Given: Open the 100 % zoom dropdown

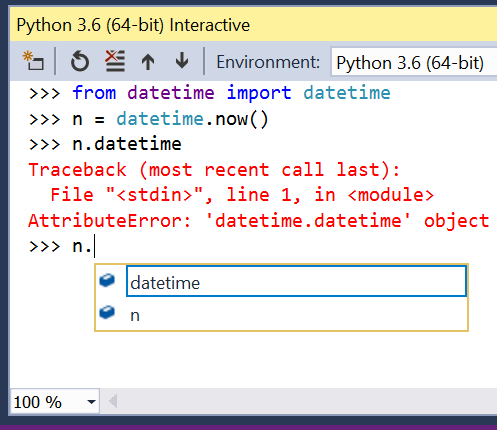Looking at the screenshot, I should [91, 402].
